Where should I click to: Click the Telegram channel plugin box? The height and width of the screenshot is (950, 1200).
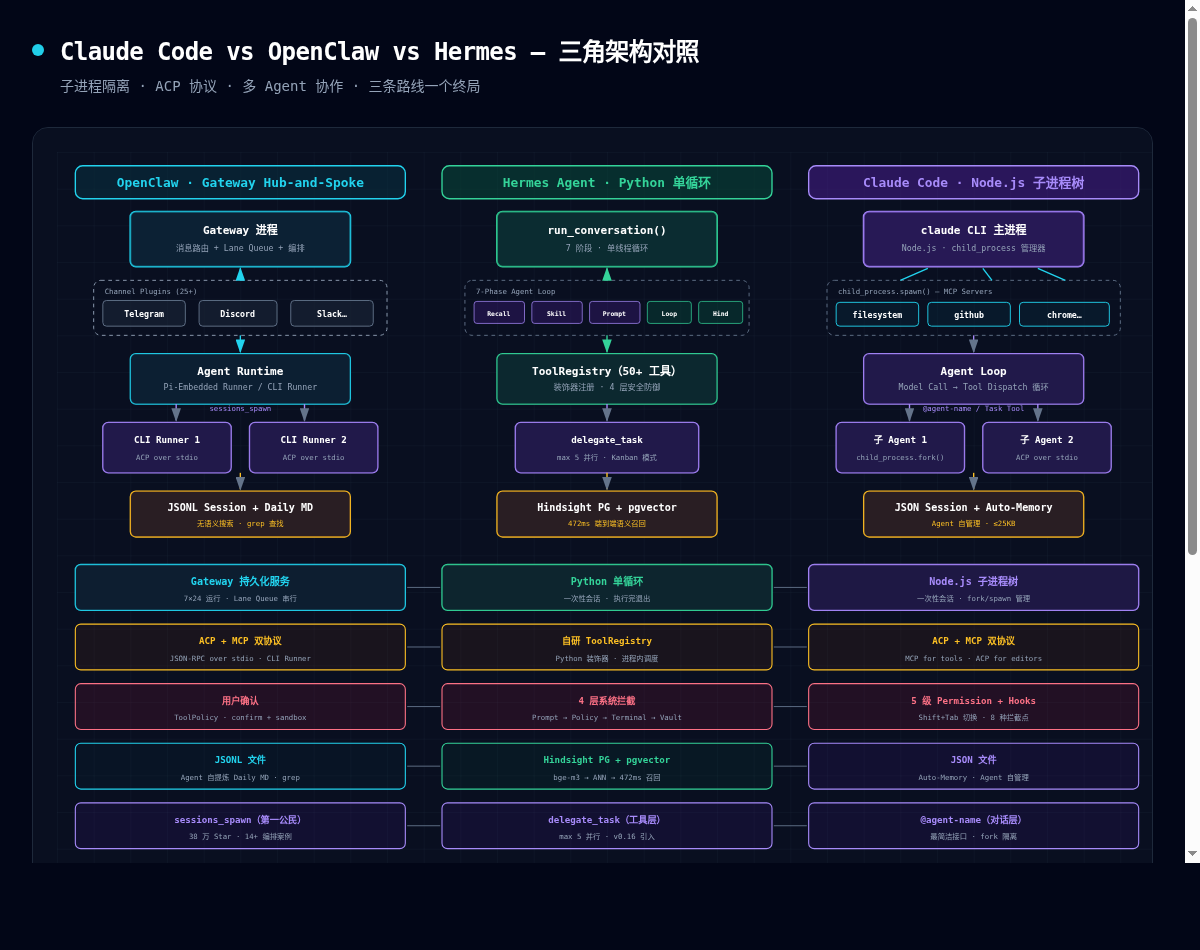[144, 313]
